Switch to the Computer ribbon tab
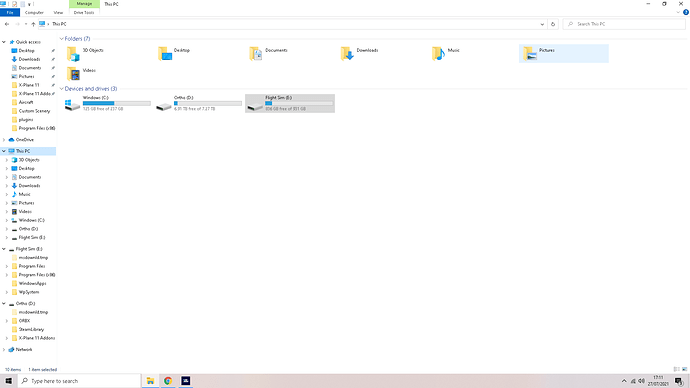The height and width of the screenshot is (388, 690). (x=34, y=13)
